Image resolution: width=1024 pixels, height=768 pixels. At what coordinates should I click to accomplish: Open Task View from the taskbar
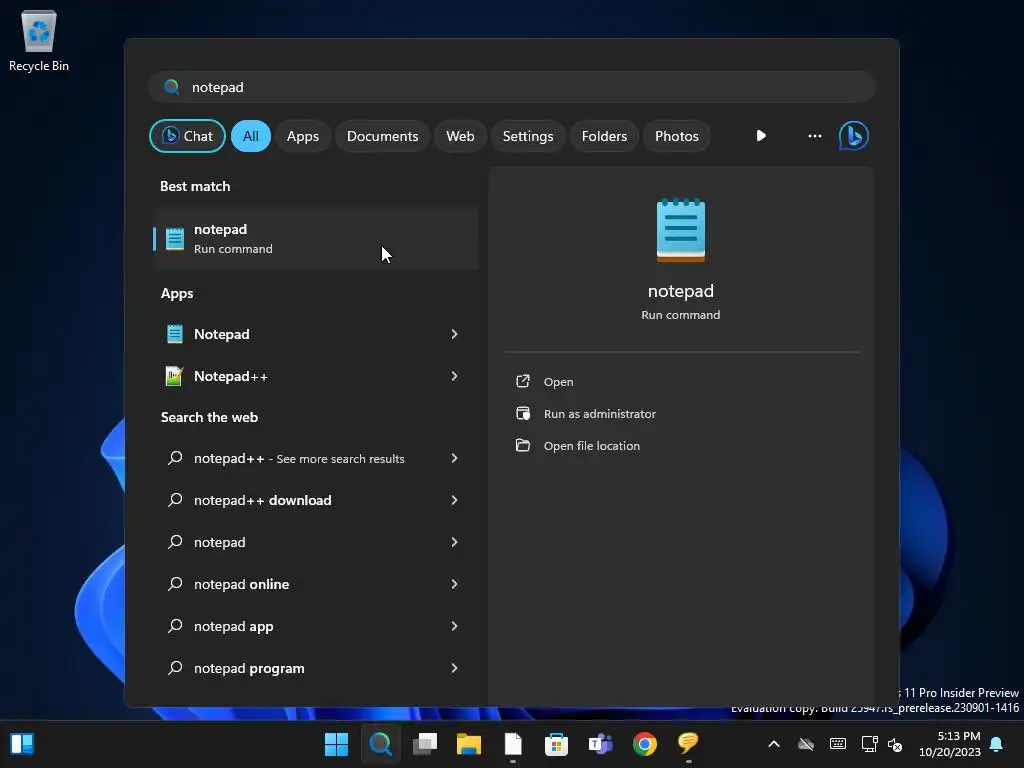425,744
